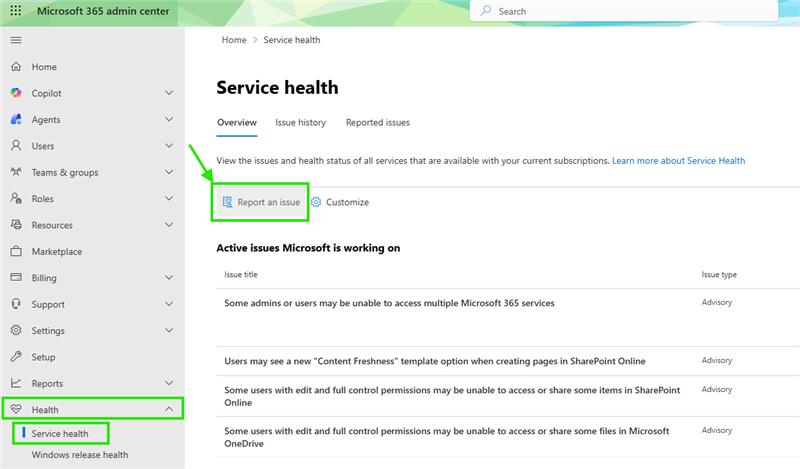Expand the Reports menu chevron
This screenshot has width=800, height=469.
(169, 383)
